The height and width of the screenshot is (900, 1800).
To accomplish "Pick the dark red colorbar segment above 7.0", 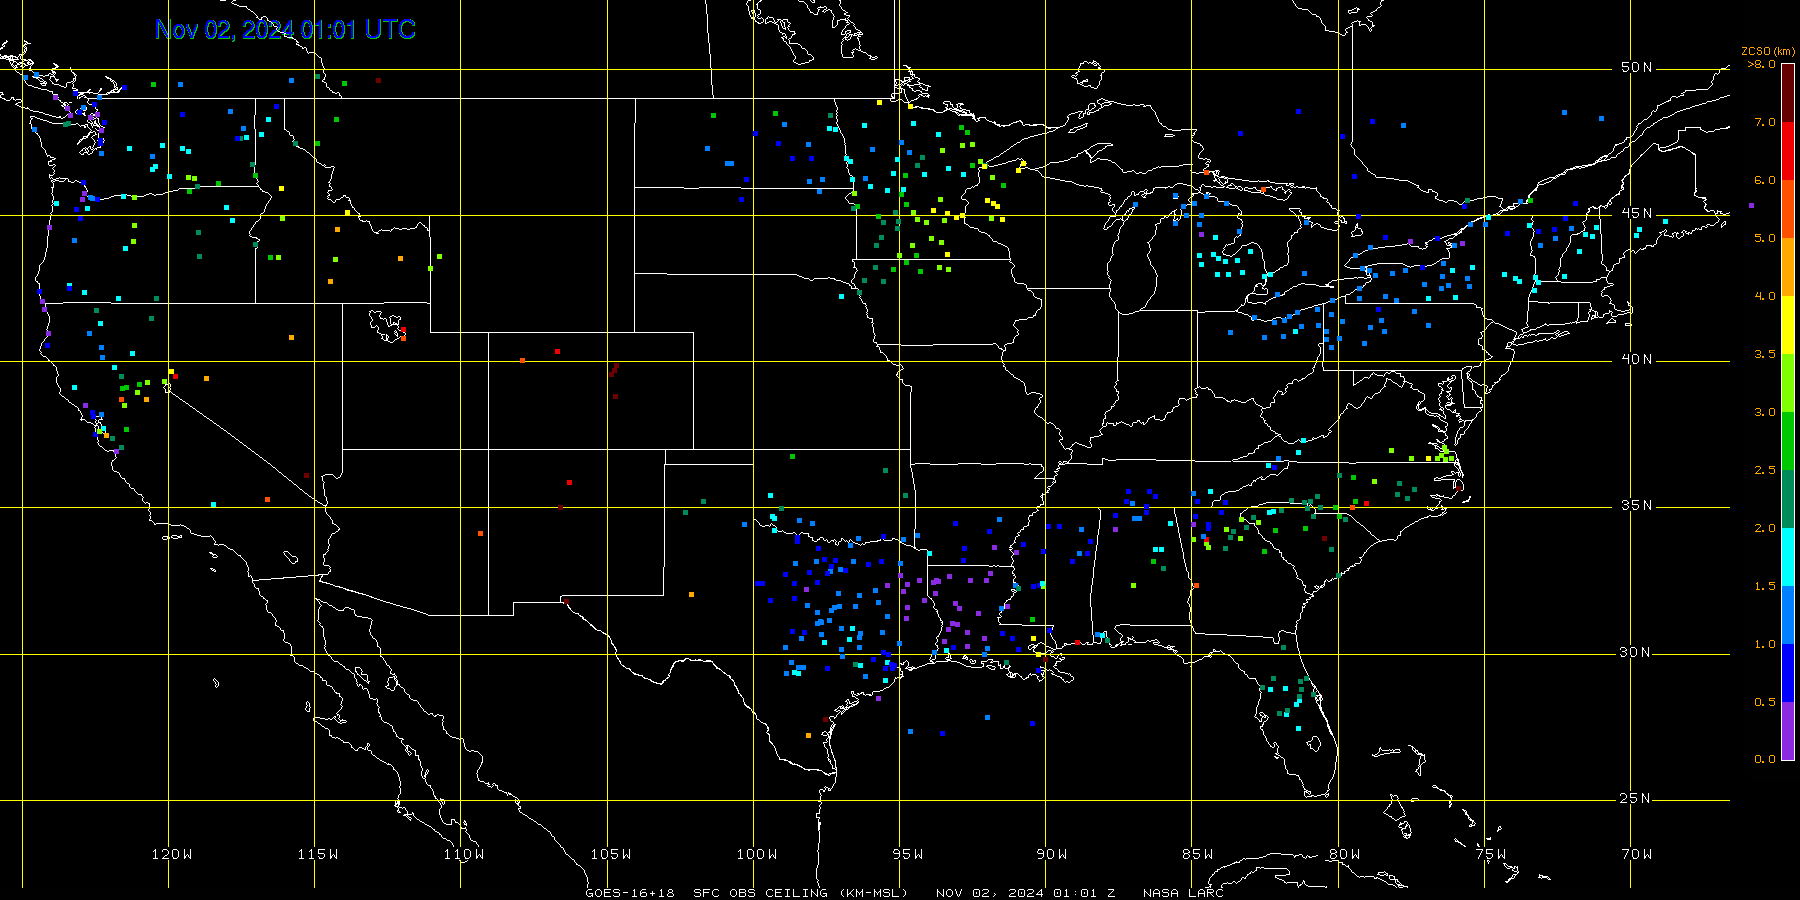I will pos(1788,93).
